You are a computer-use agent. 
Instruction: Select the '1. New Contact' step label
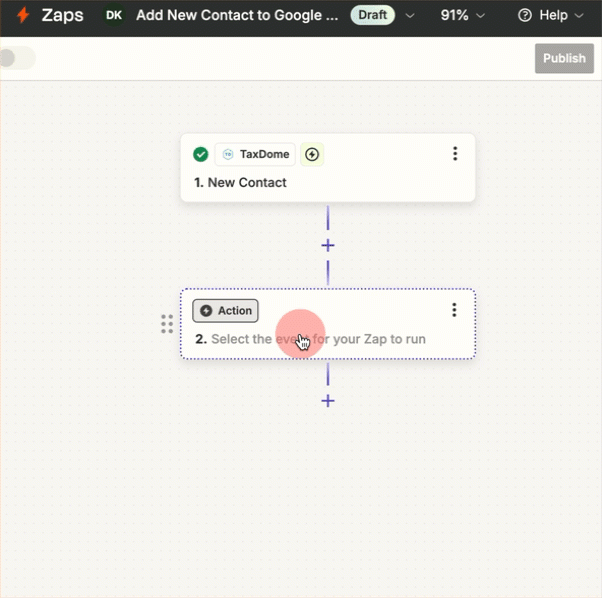coord(240,183)
